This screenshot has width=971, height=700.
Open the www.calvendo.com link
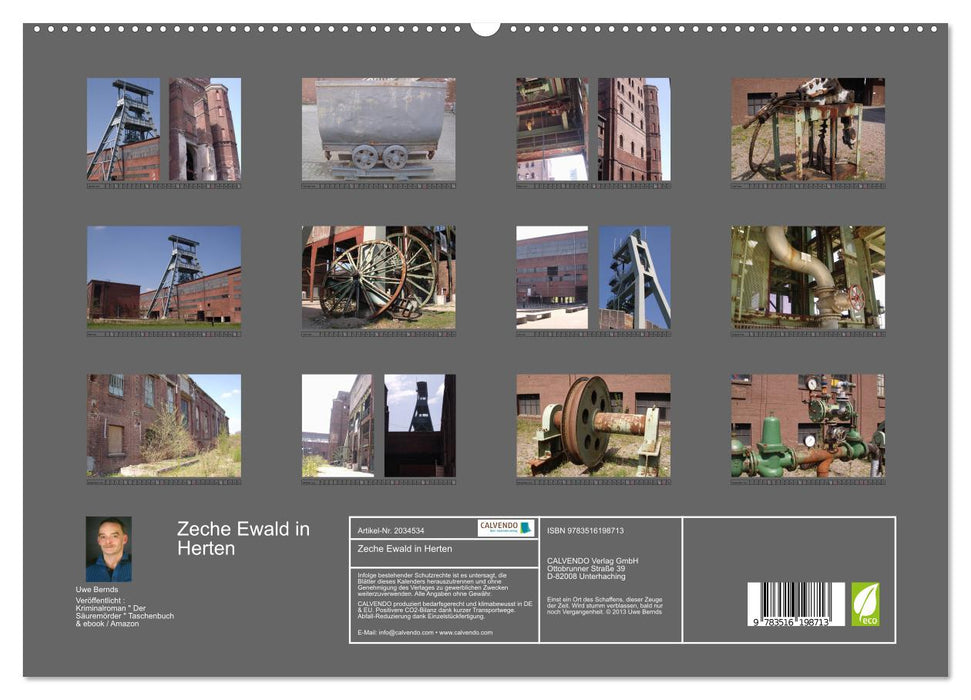(x=466, y=632)
